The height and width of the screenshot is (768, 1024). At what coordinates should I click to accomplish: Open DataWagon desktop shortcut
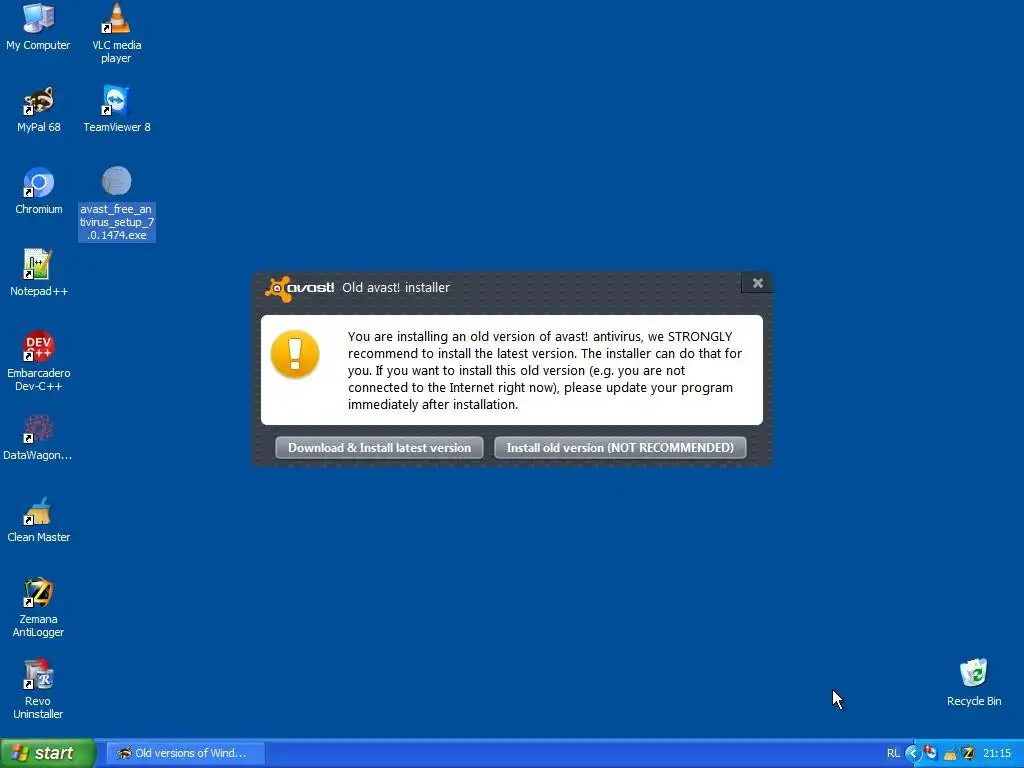point(38,437)
